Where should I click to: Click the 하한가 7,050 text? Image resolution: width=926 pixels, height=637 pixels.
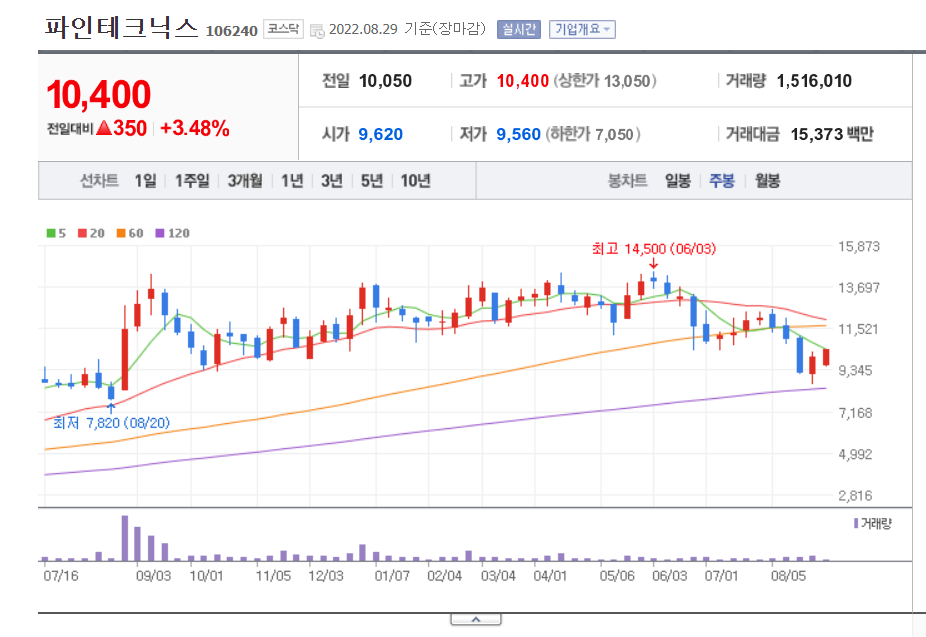click(x=593, y=135)
